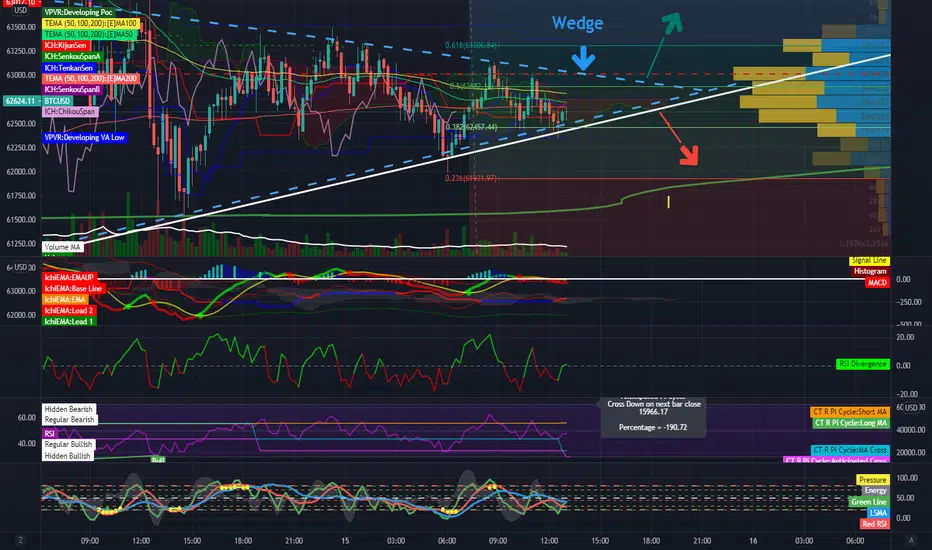Click the Volume MA label
Image resolution: width=932 pixels, height=550 pixels.
click(x=62, y=247)
